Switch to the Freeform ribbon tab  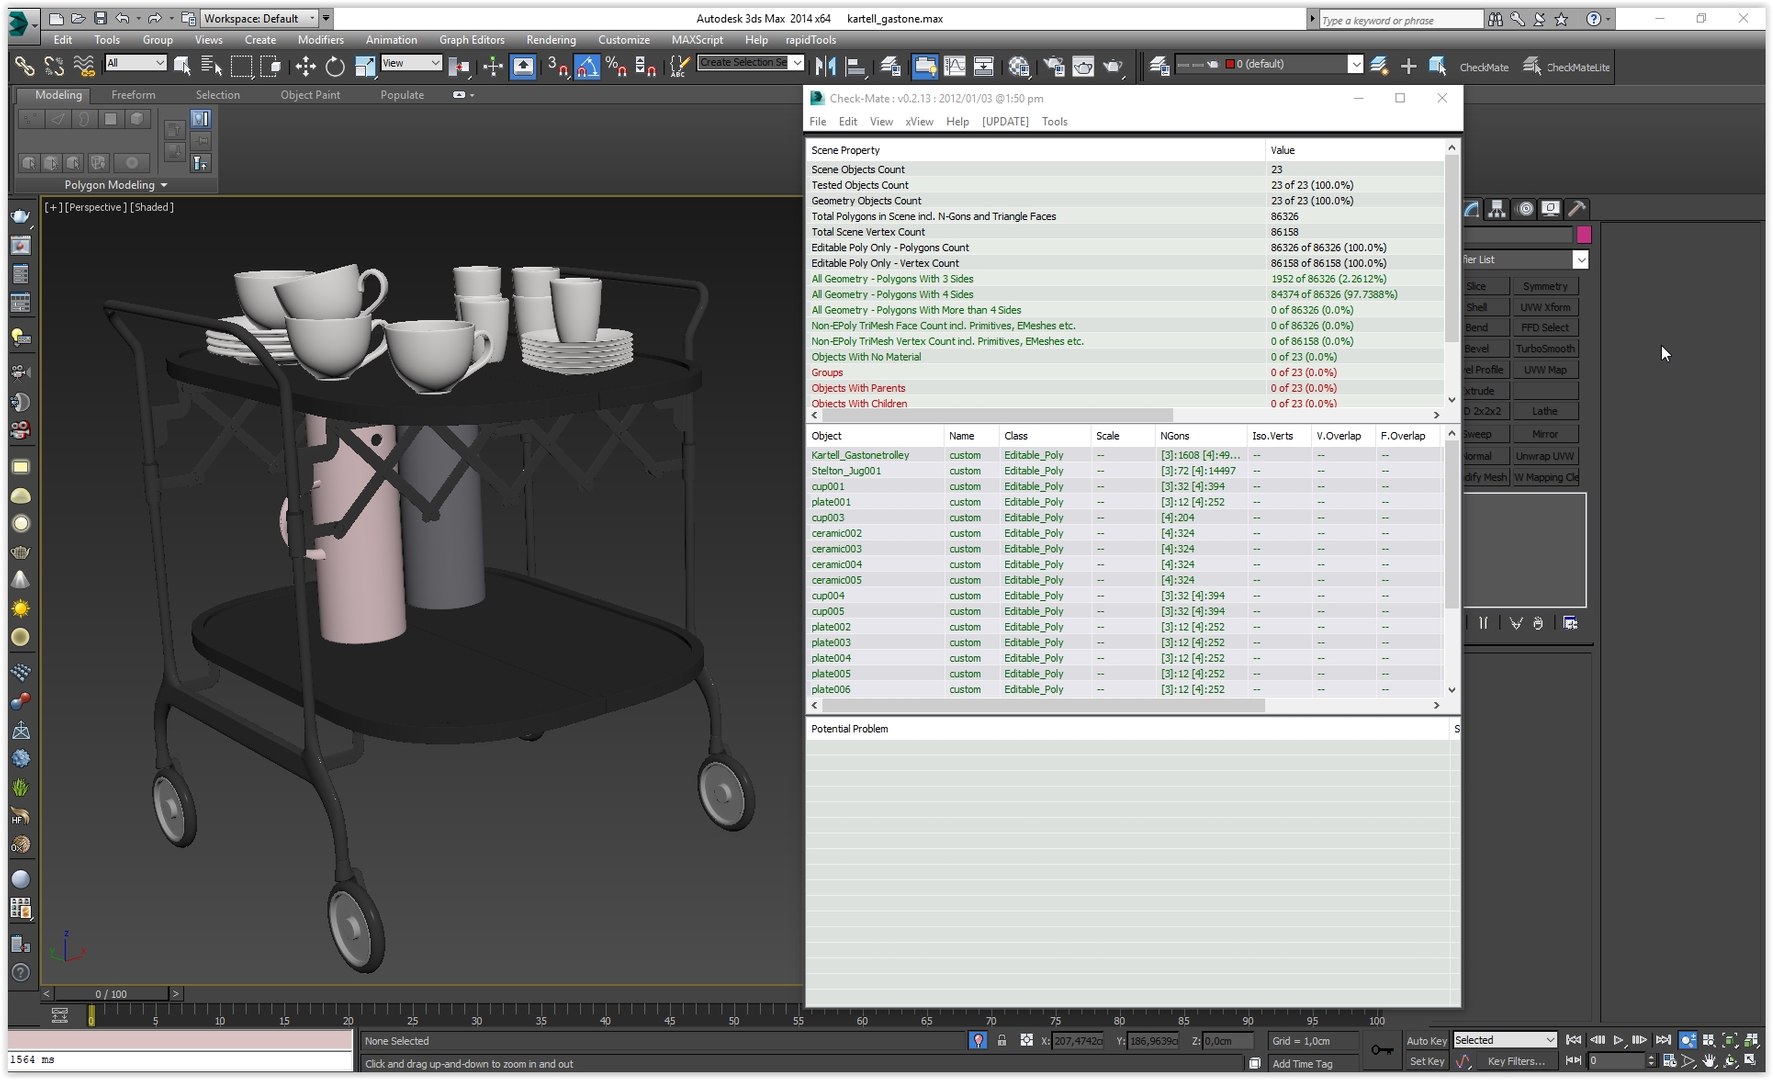(x=133, y=95)
